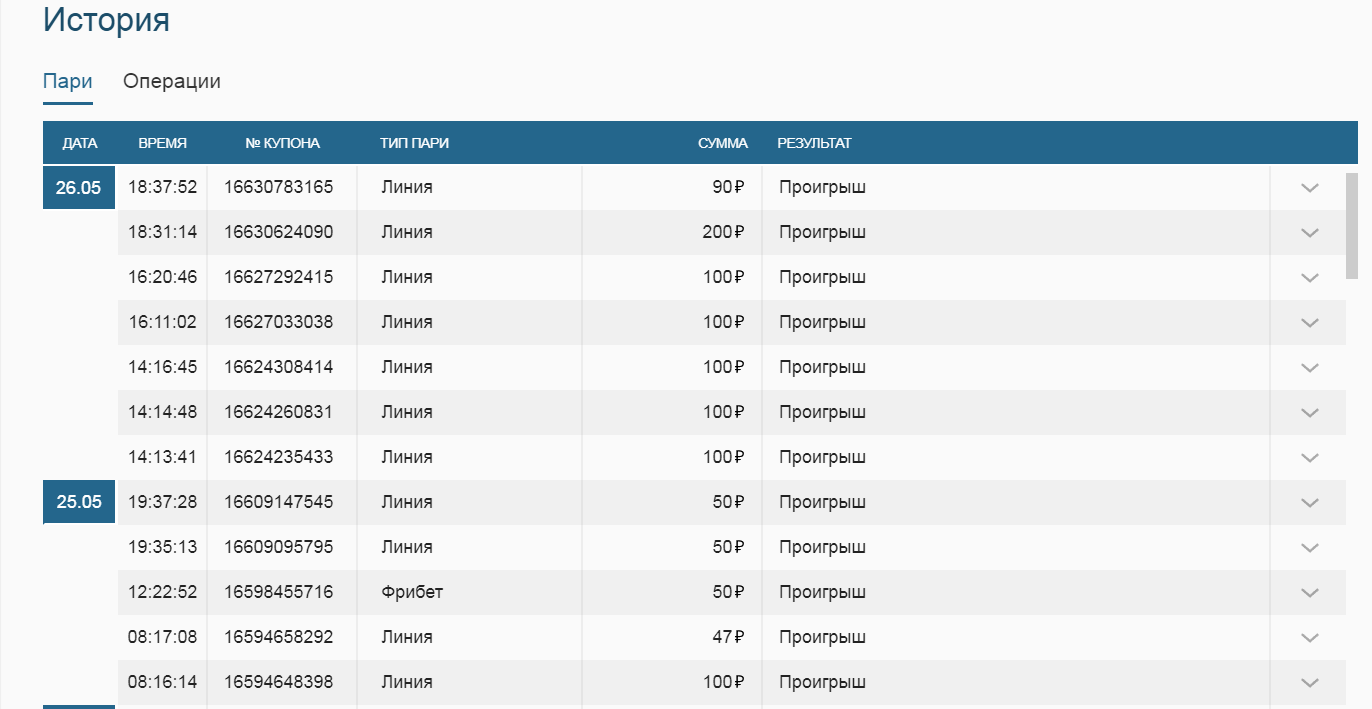Expand details for coupon 16630624090

click(1310, 233)
